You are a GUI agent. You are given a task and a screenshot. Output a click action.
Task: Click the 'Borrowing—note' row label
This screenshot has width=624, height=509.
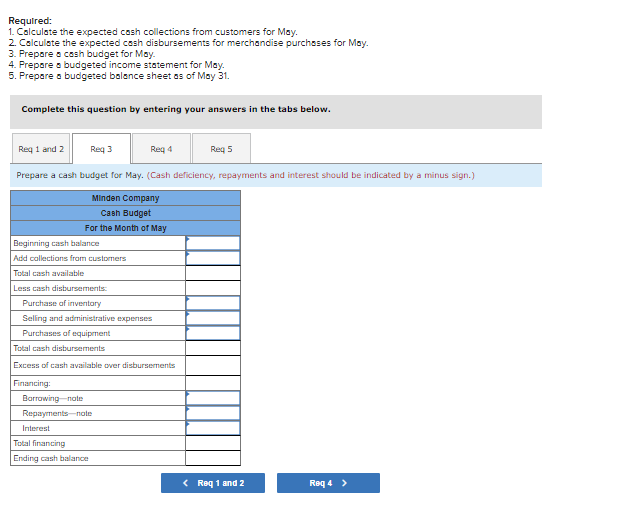pyautogui.click(x=53, y=398)
